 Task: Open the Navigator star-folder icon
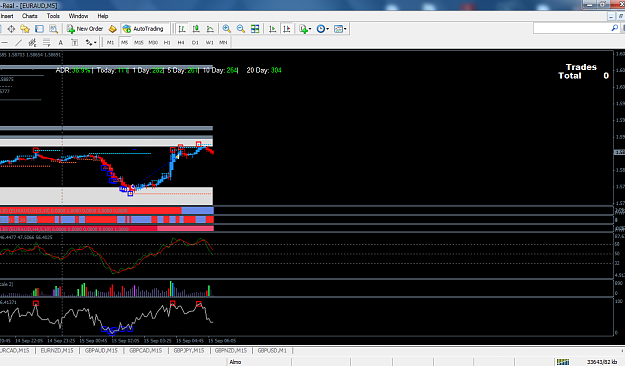tap(25, 29)
